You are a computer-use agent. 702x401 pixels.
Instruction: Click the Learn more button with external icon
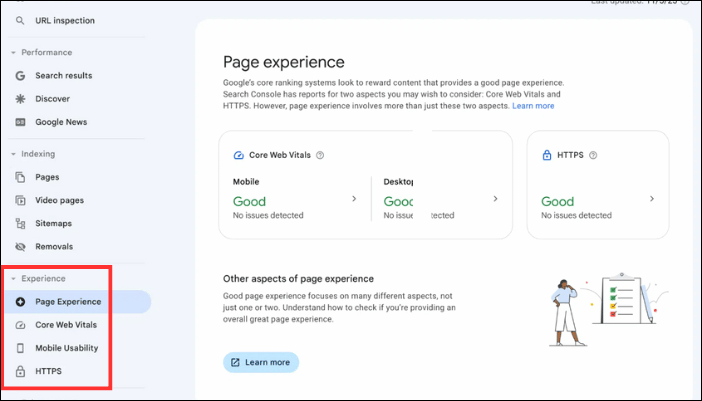click(x=261, y=363)
